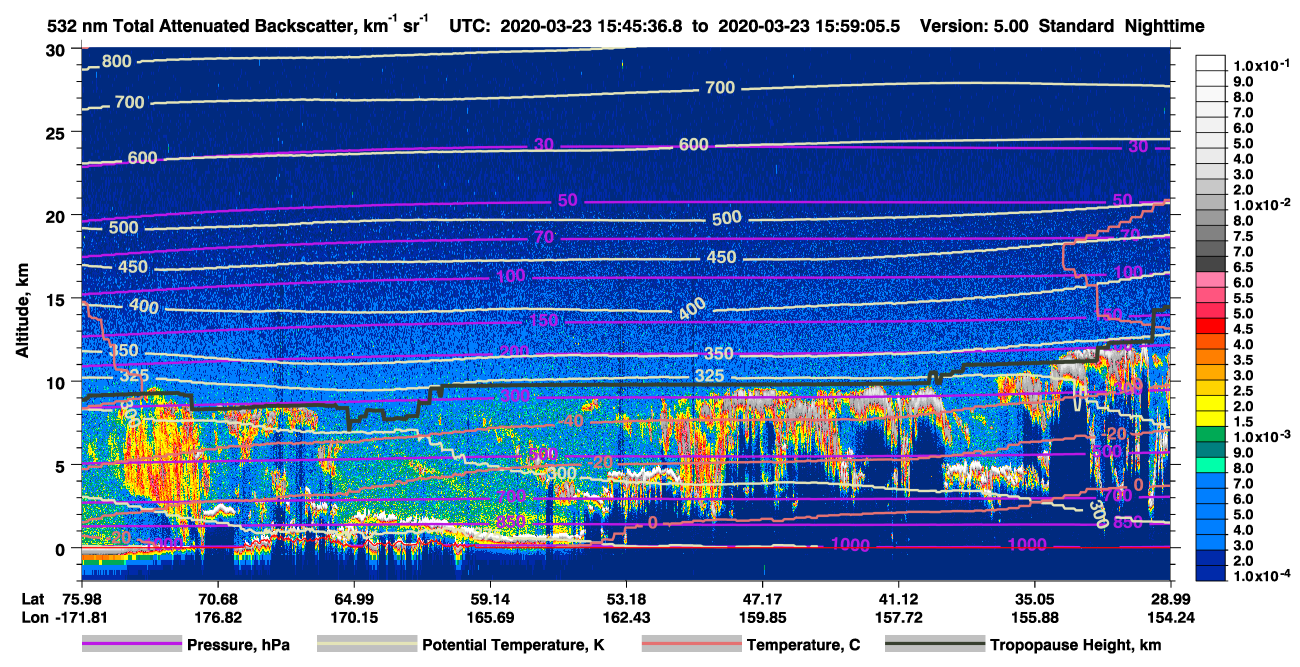Click the salmon Temperature legend line swatch
This screenshot has width=1300, height=667.
click(x=690, y=645)
